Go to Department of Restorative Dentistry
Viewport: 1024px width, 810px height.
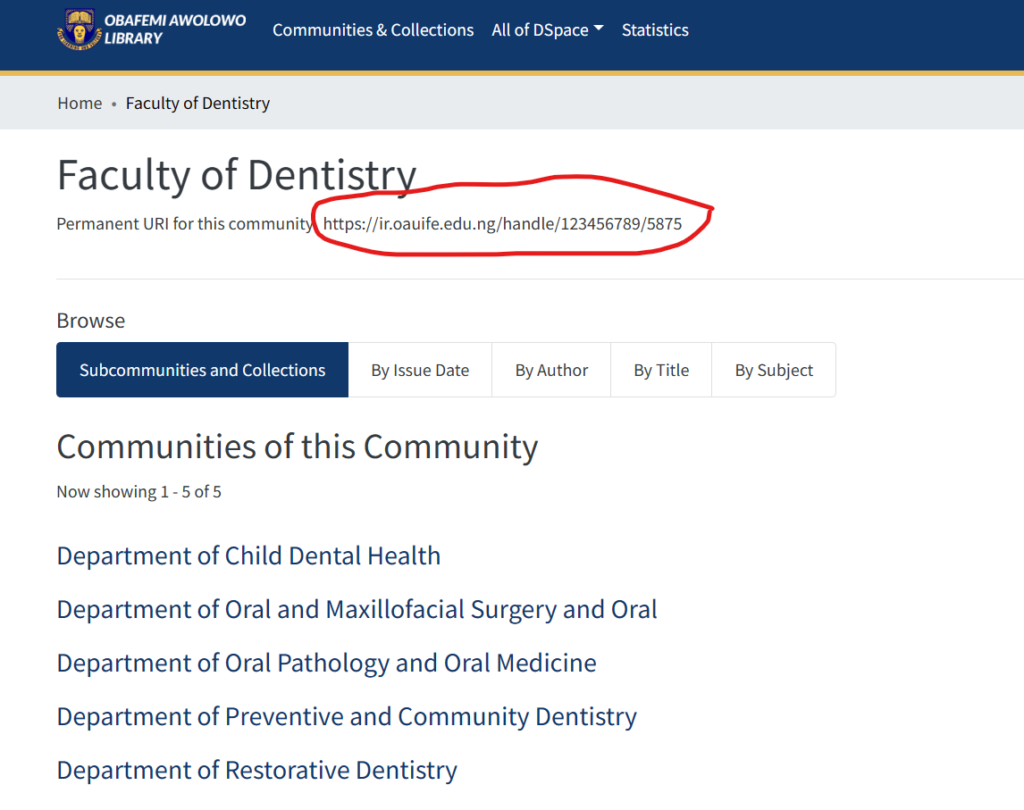point(257,771)
